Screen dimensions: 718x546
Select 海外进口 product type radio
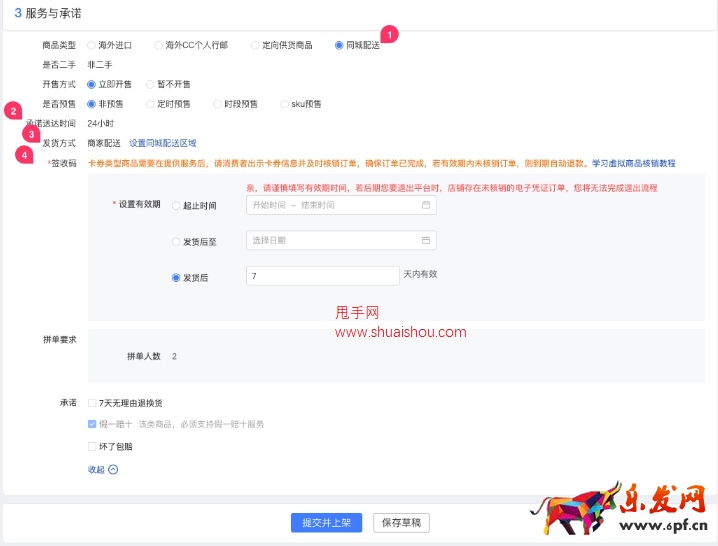(91, 45)
